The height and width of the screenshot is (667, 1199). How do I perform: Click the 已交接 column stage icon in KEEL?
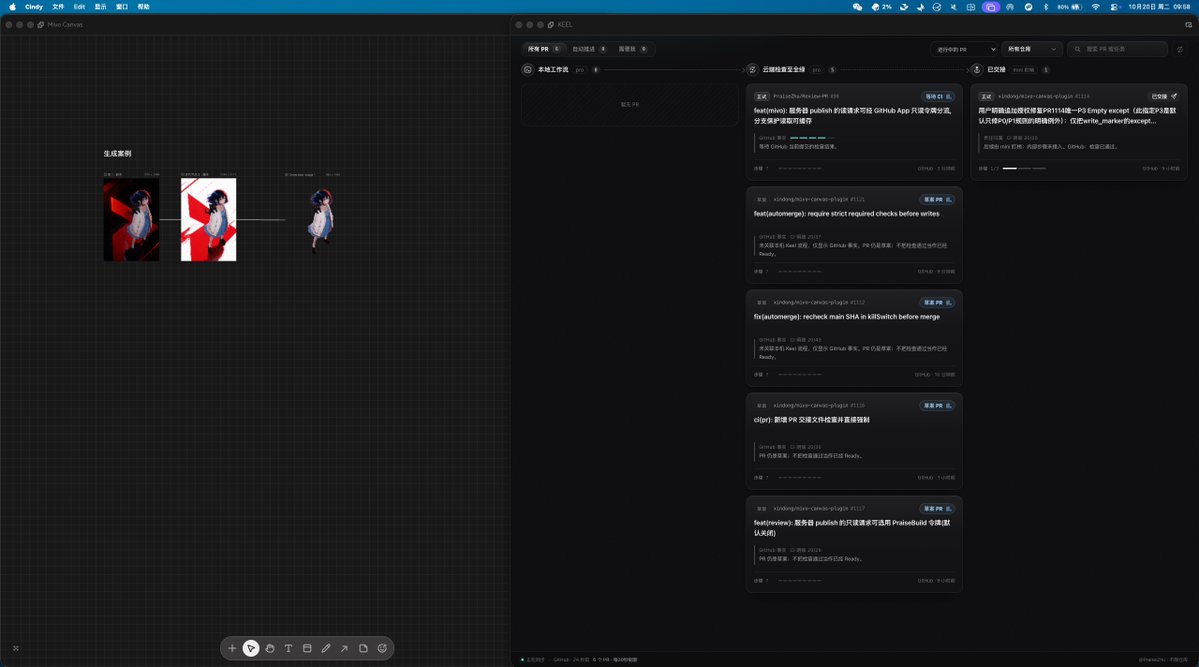[x=976, y=70]
